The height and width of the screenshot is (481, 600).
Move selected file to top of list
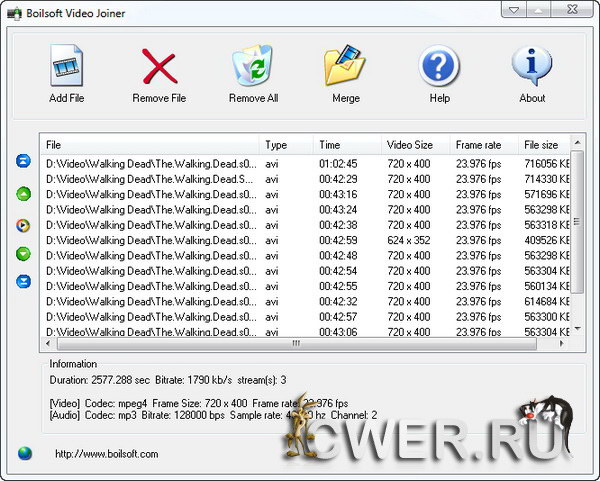23,162
